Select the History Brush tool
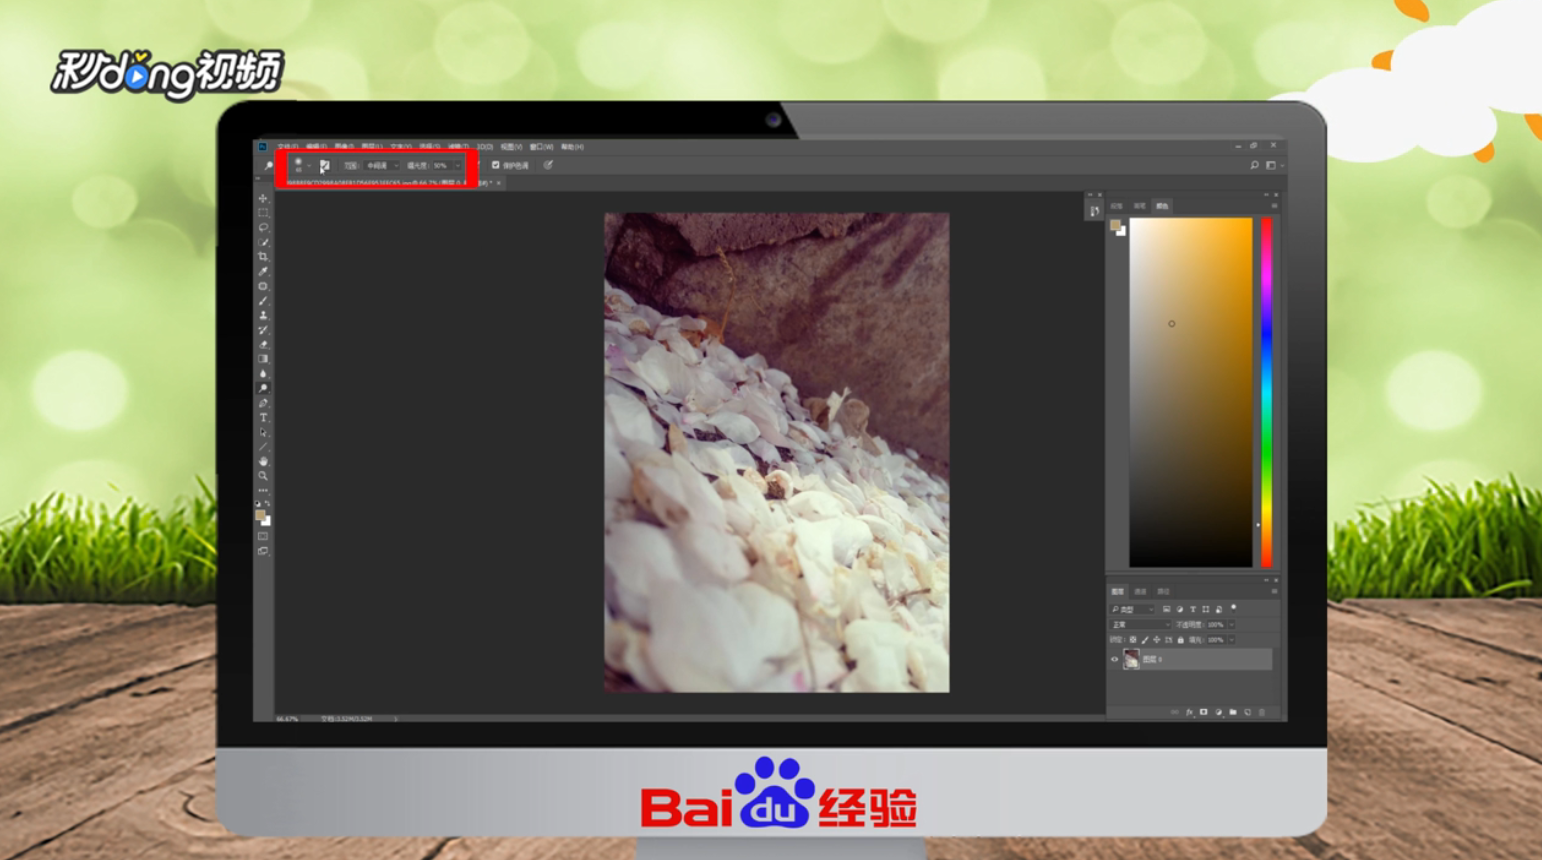This screenshot has width=1542, height=860. tap(263, 330)
